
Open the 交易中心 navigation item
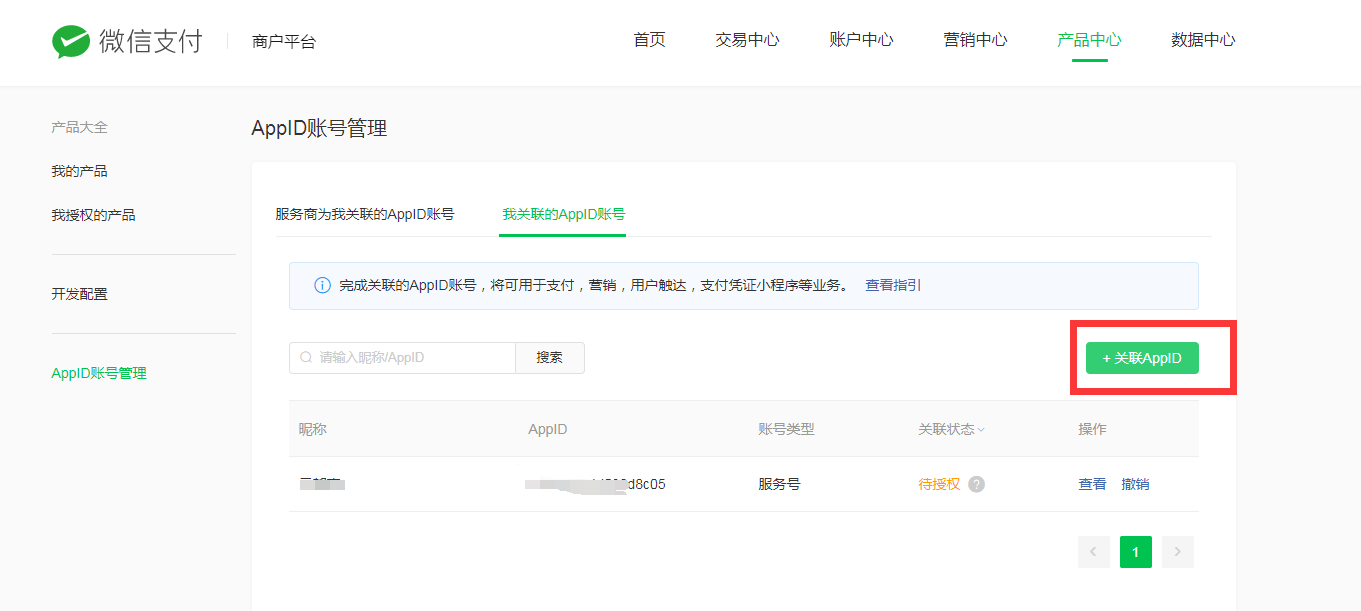(x=747, y=40)
